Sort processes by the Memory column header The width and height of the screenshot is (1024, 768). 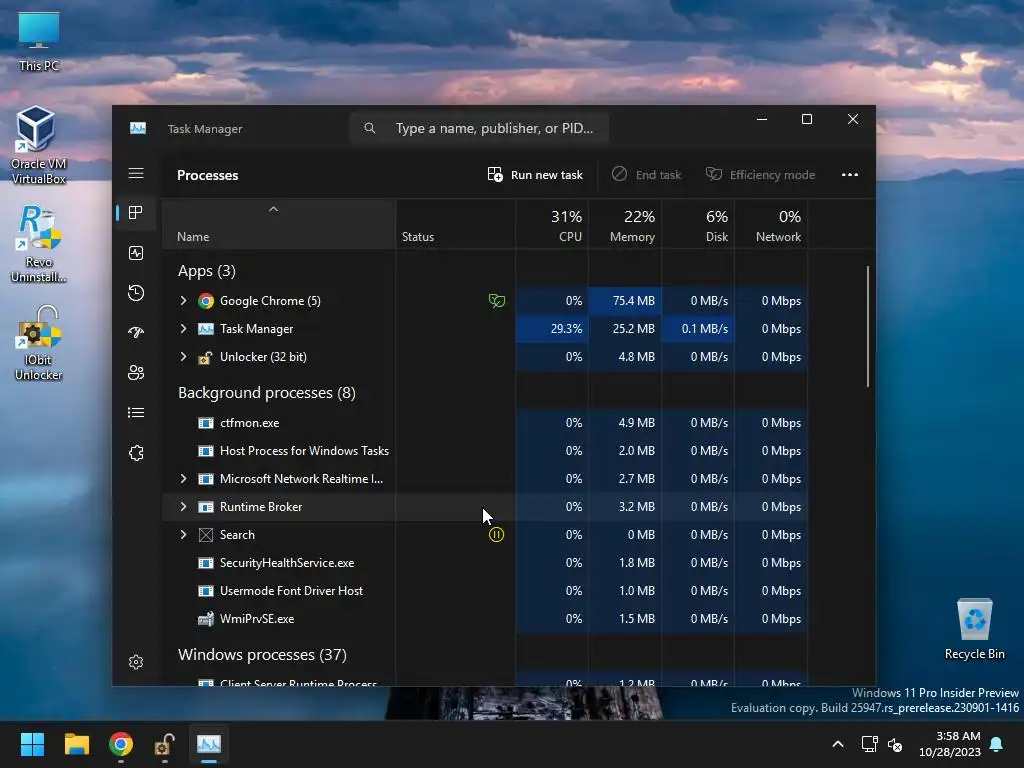pos(625,225)
